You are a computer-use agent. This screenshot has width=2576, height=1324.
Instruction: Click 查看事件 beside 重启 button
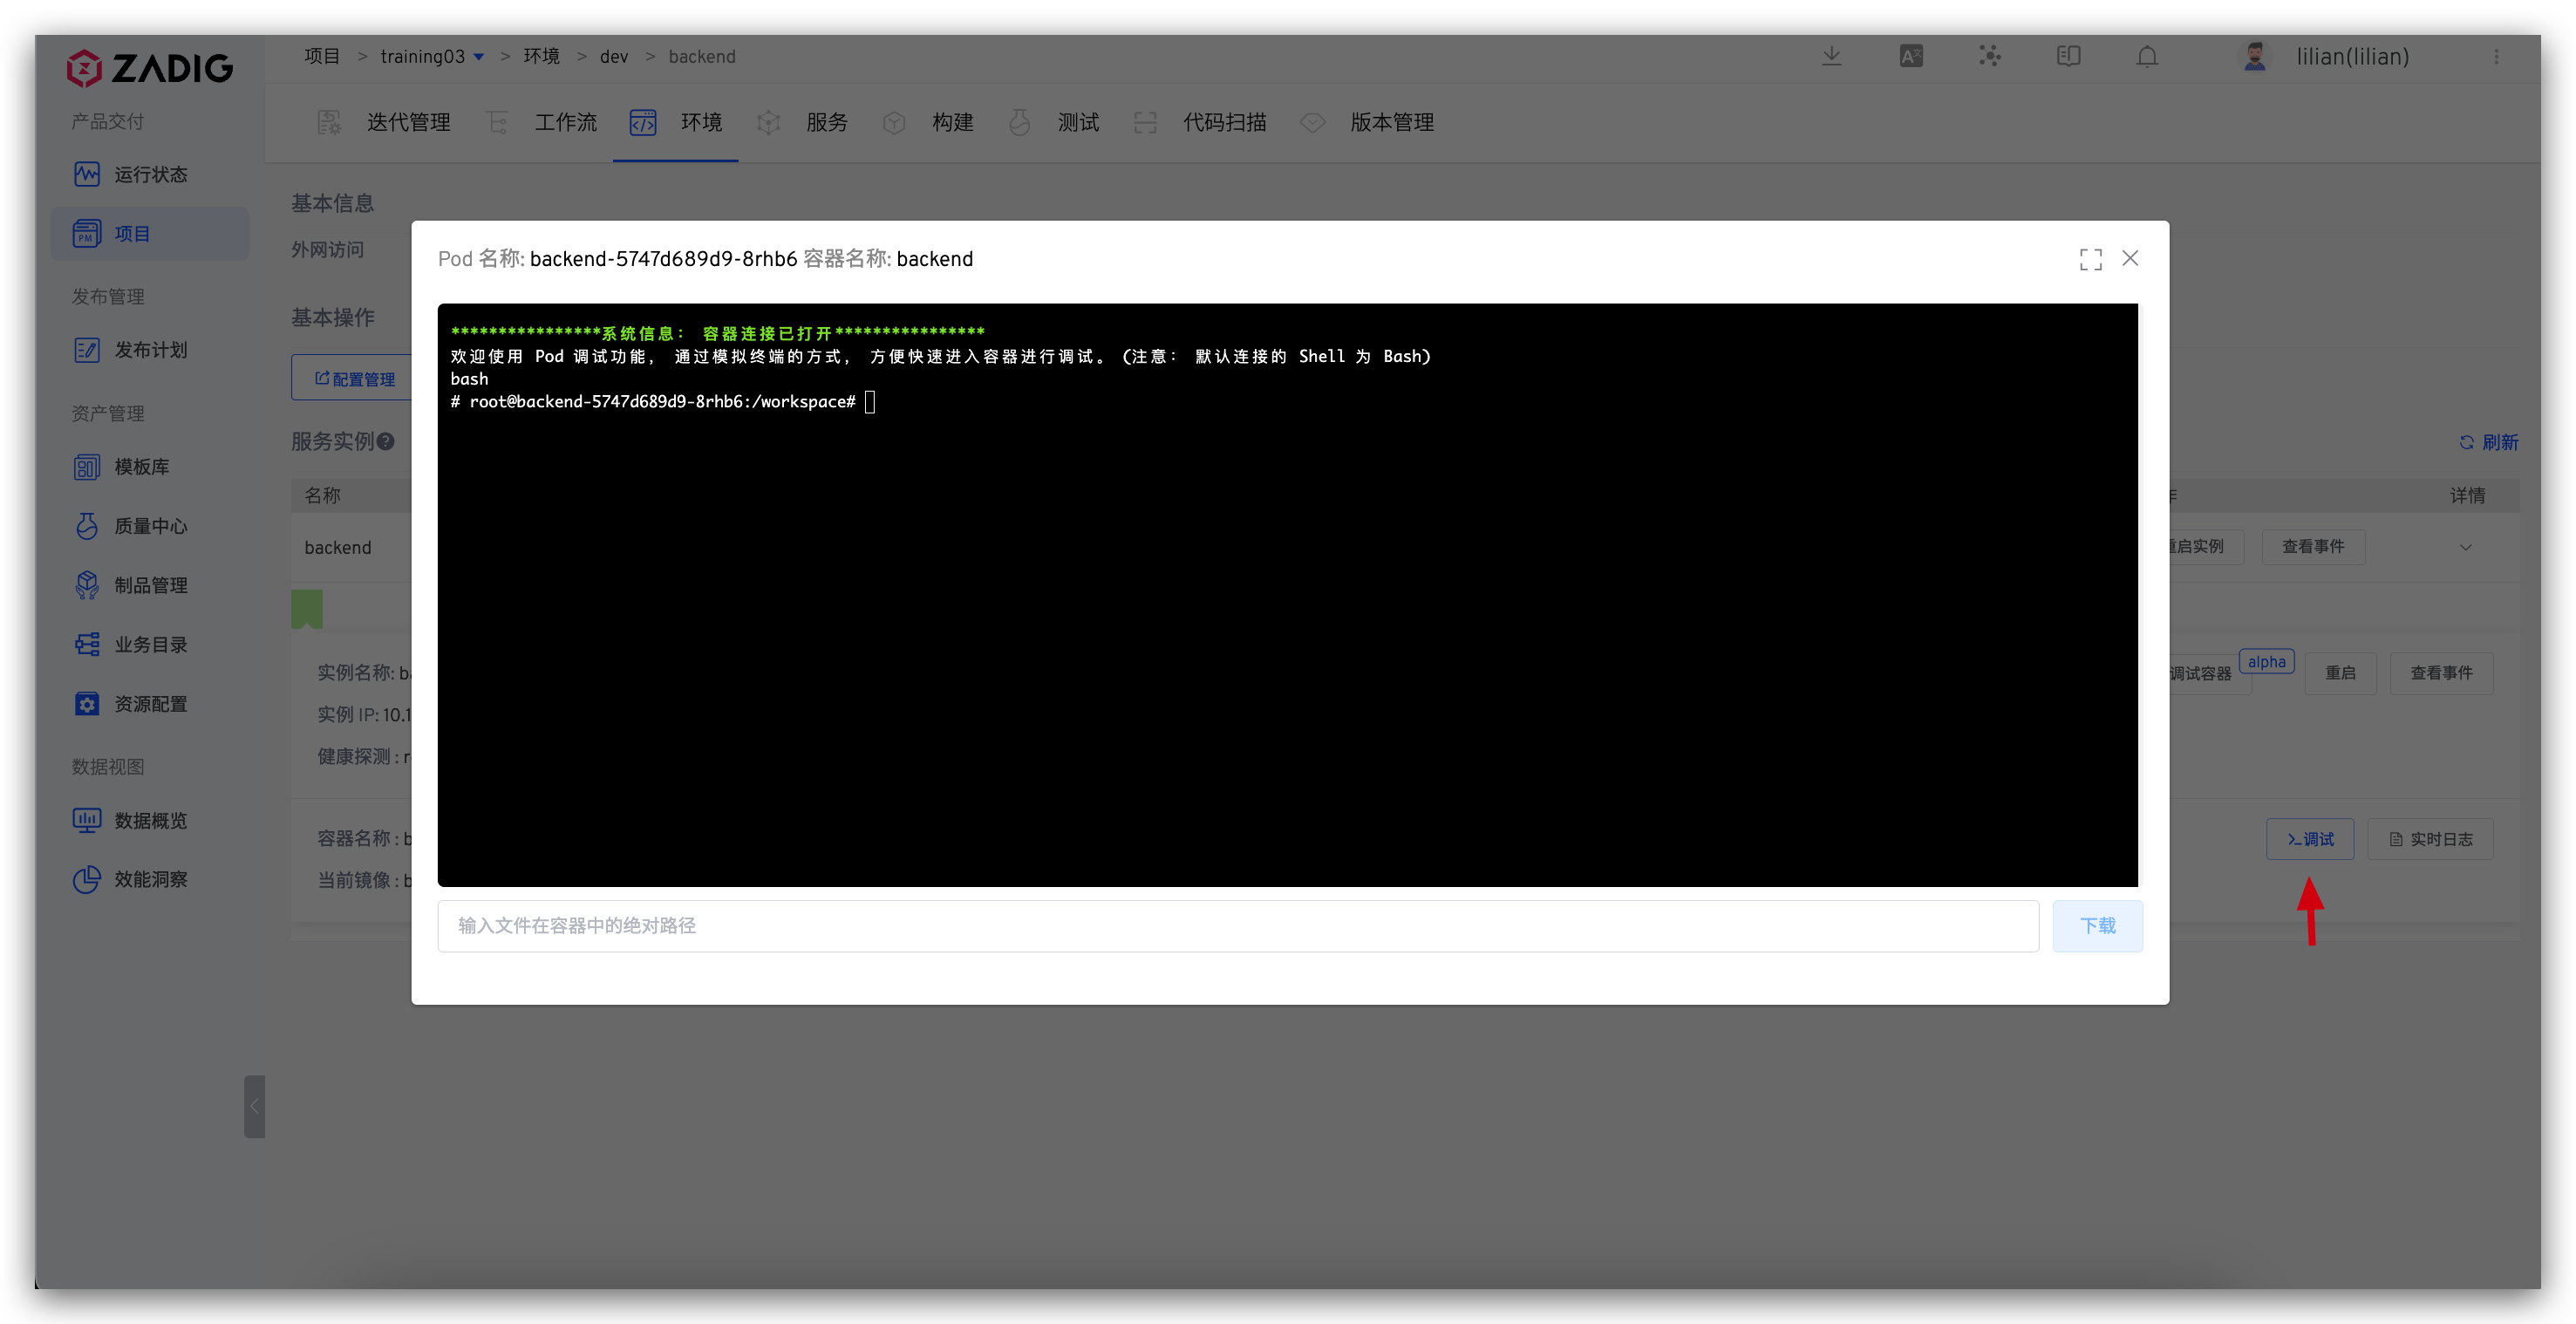click(2441, 673)
